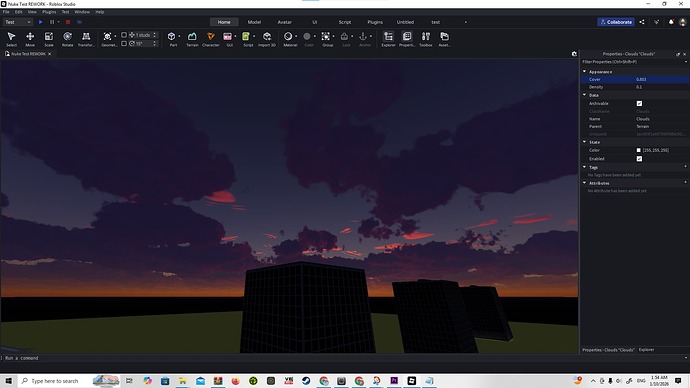Switch to the Explorer tab at panel bottom
Viewport: 690px width, 388px height.
pos(646,350)
